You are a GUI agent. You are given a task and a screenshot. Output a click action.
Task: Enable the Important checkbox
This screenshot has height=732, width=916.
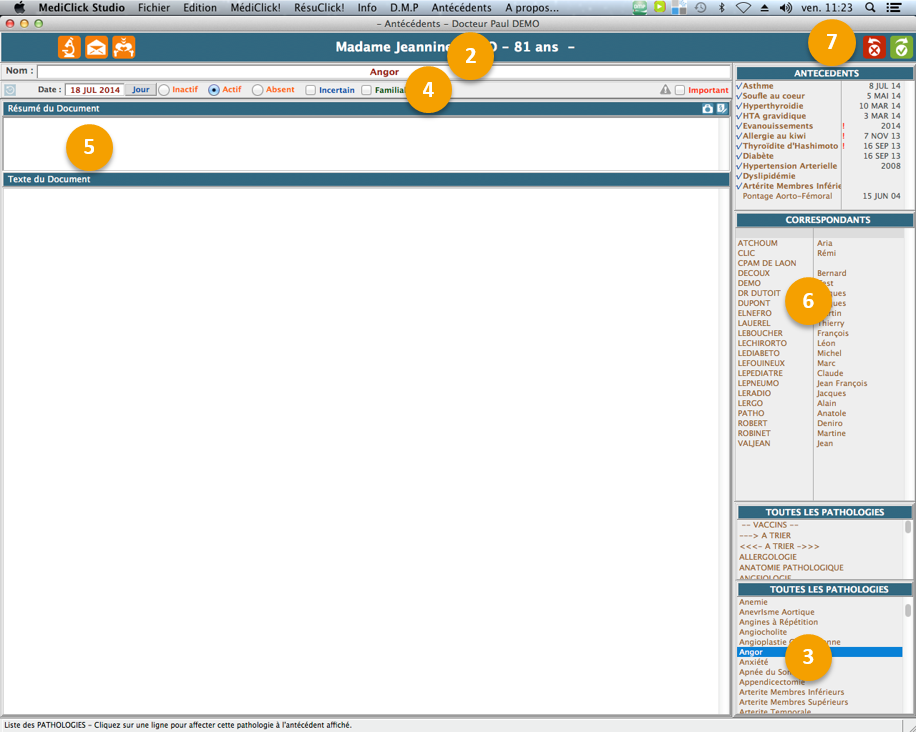tap(680, 90)
